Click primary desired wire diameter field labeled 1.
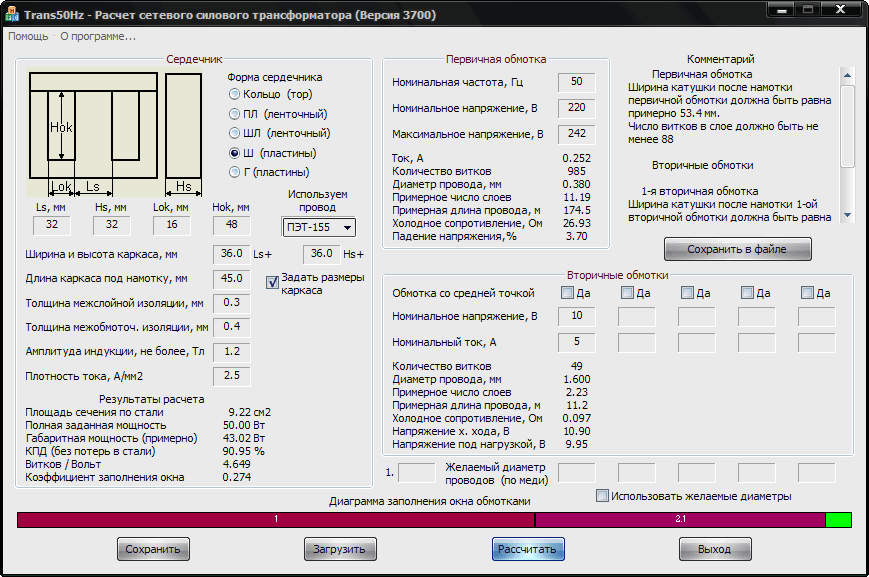The image size is (869, 577). (417, 473)
